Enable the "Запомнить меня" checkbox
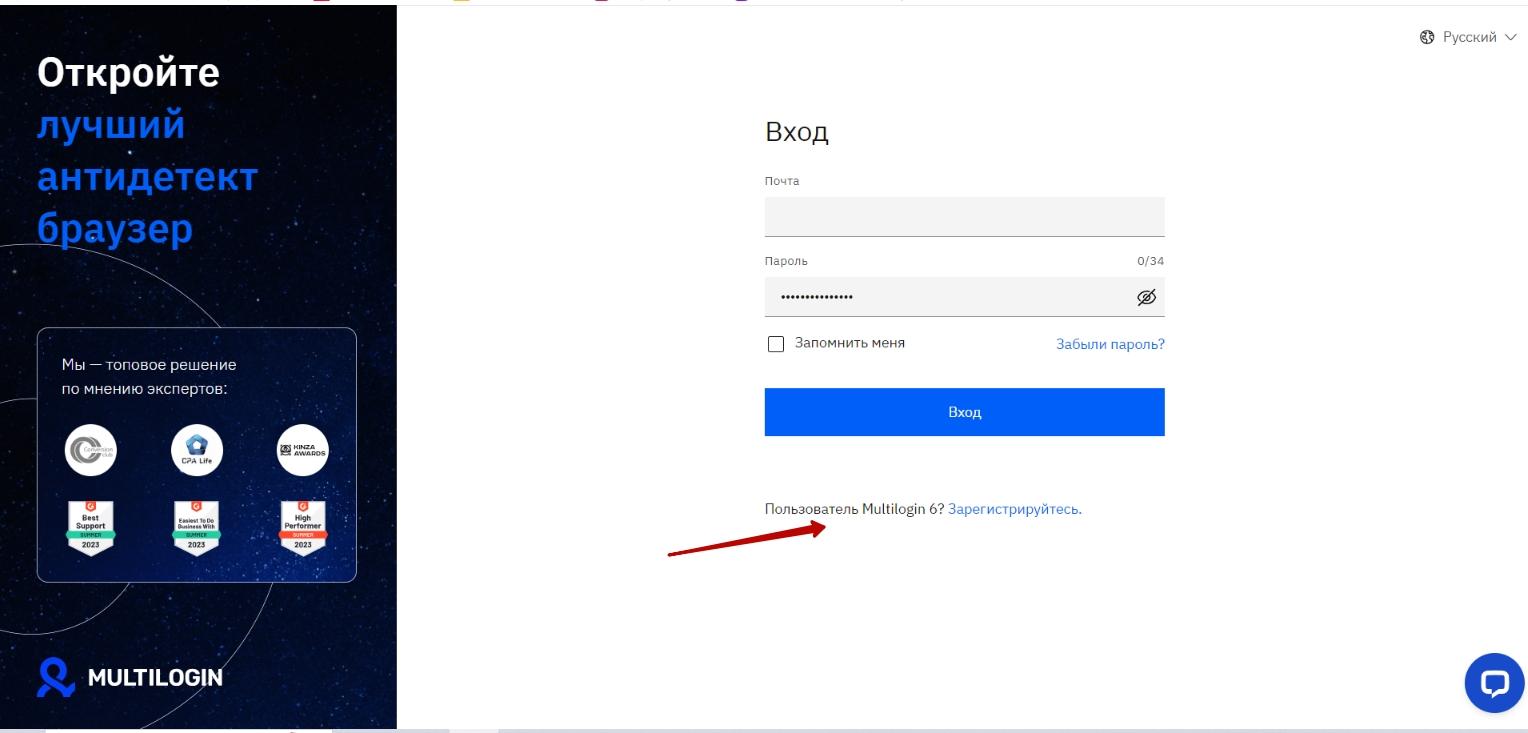Screen dimensions: 1528x733 [x=776, y=344]
